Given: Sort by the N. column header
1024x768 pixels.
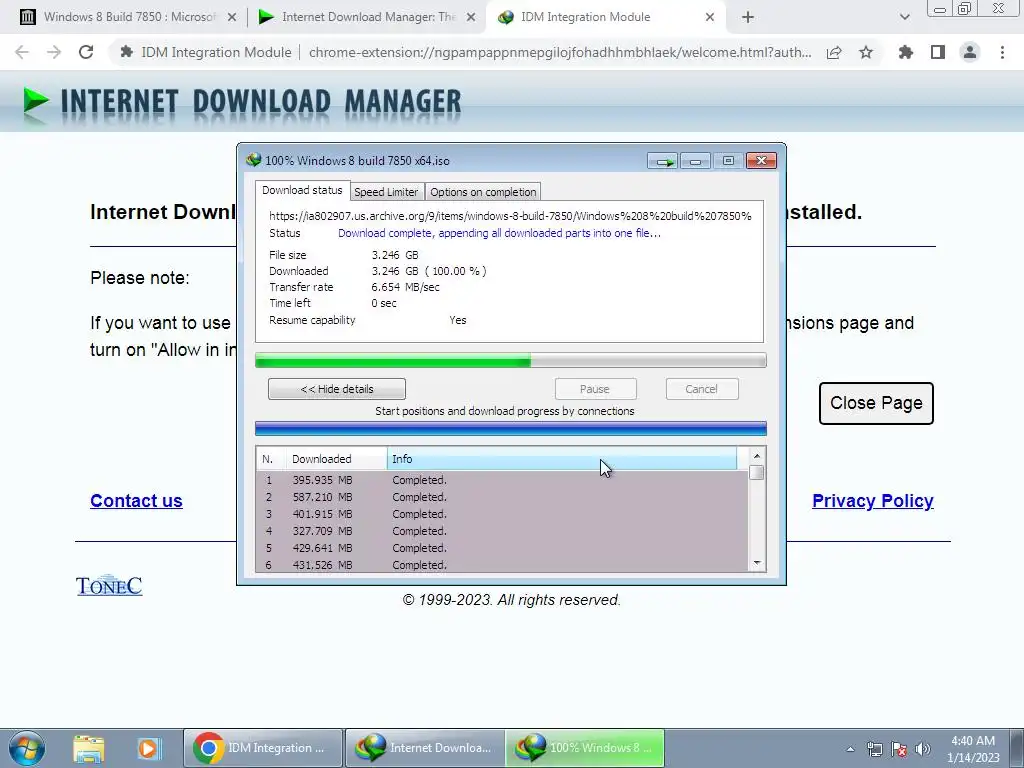Looking at the screenshot, I should 270,459.
